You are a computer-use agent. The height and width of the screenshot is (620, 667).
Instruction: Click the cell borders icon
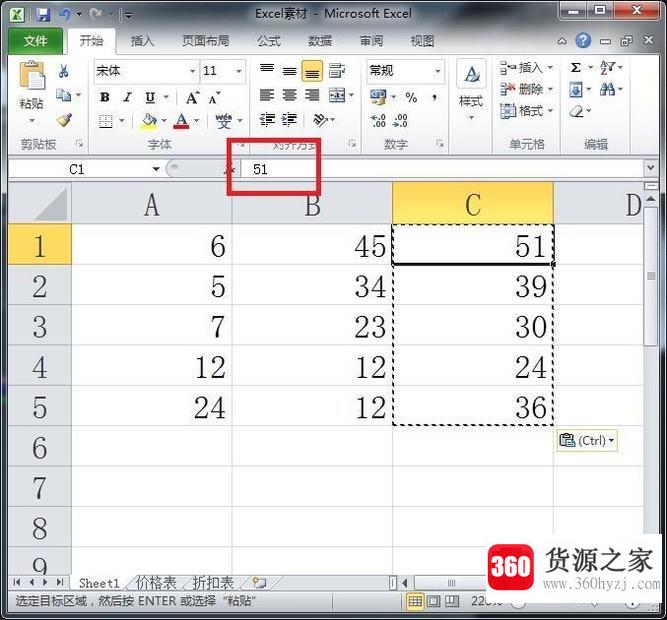[x=105, y=121]
